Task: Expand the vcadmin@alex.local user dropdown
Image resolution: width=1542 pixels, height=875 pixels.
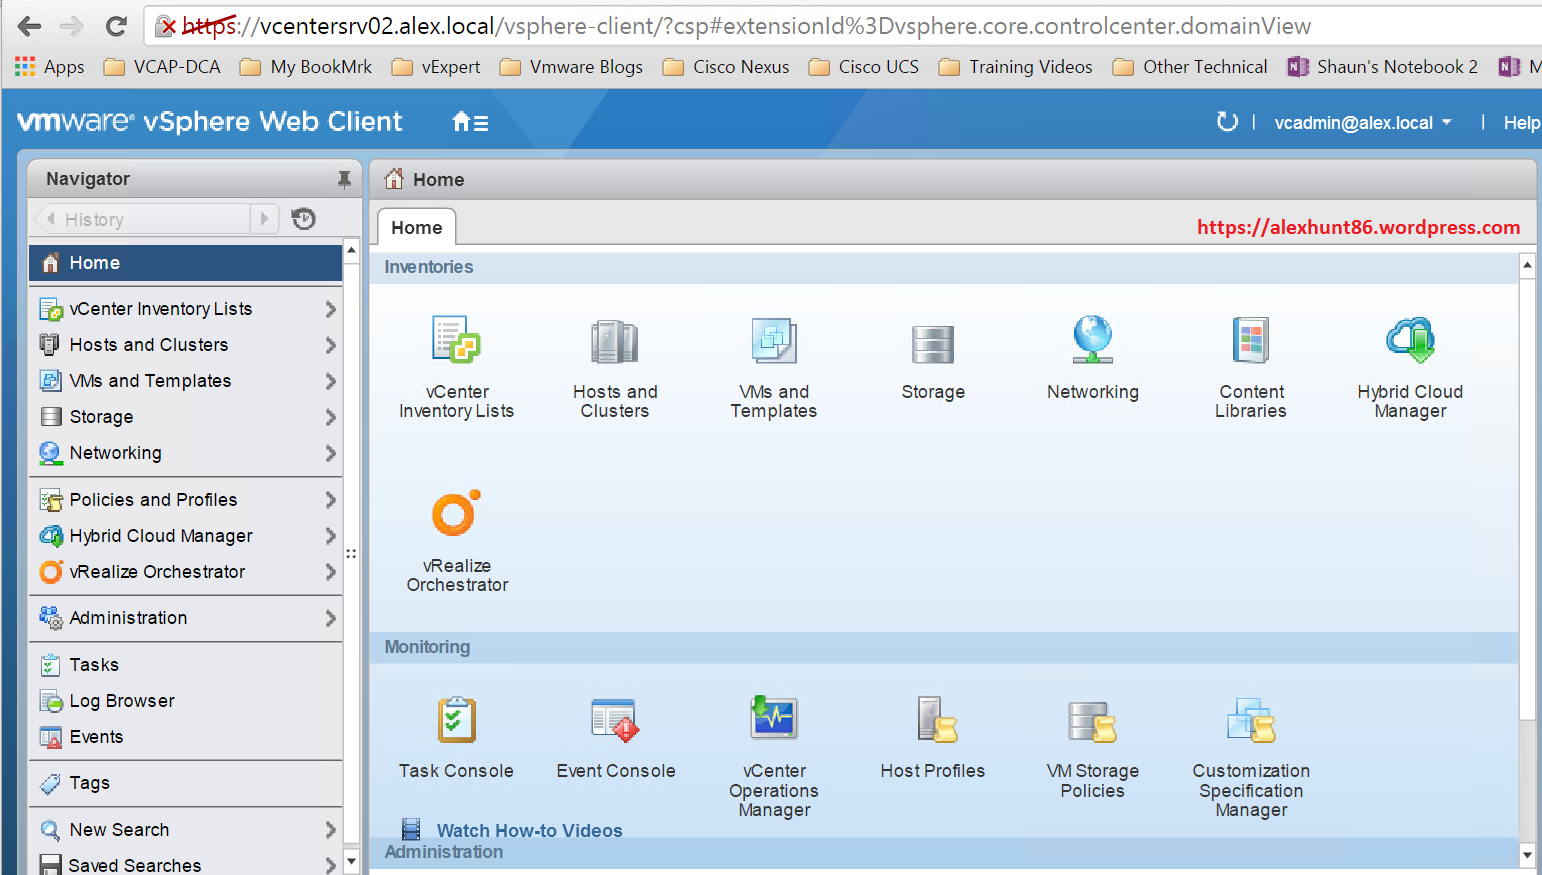Action: coord(1362,123)
